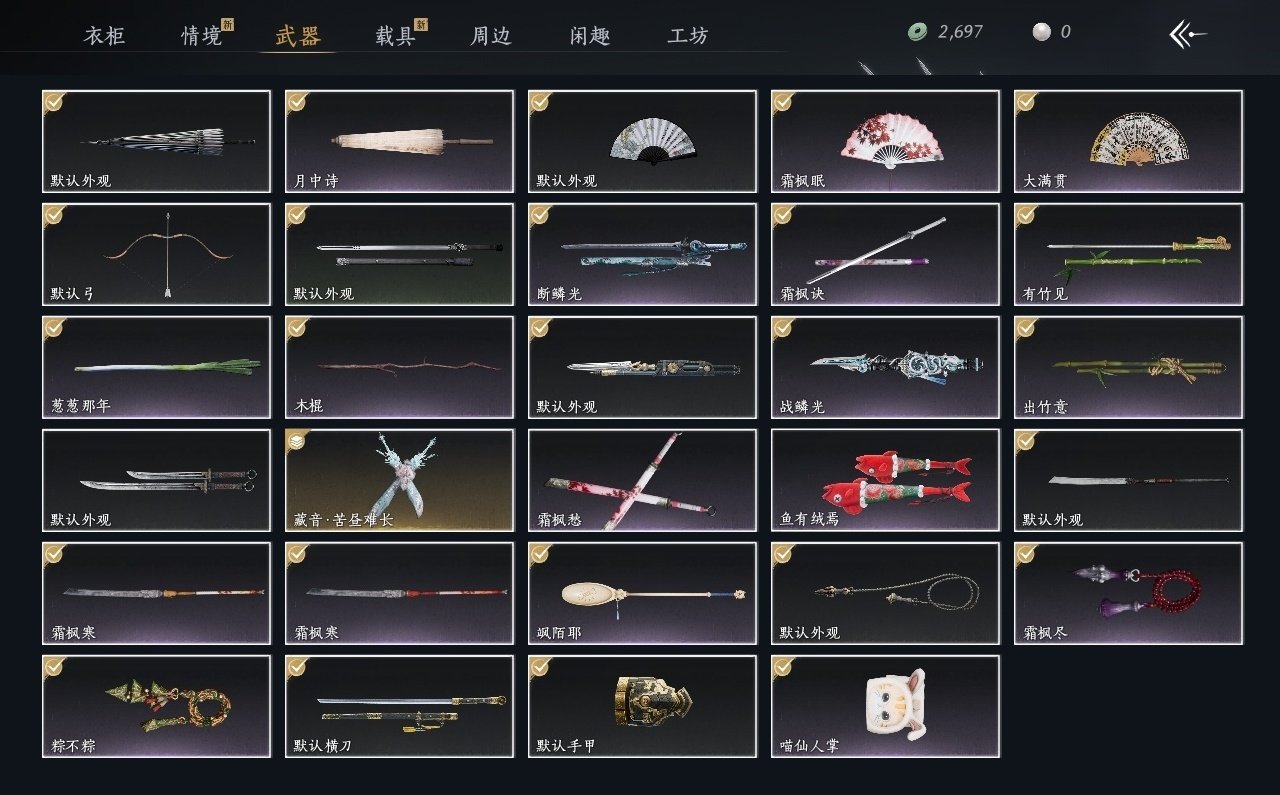Click the jade currency icon

coord(917,32)
